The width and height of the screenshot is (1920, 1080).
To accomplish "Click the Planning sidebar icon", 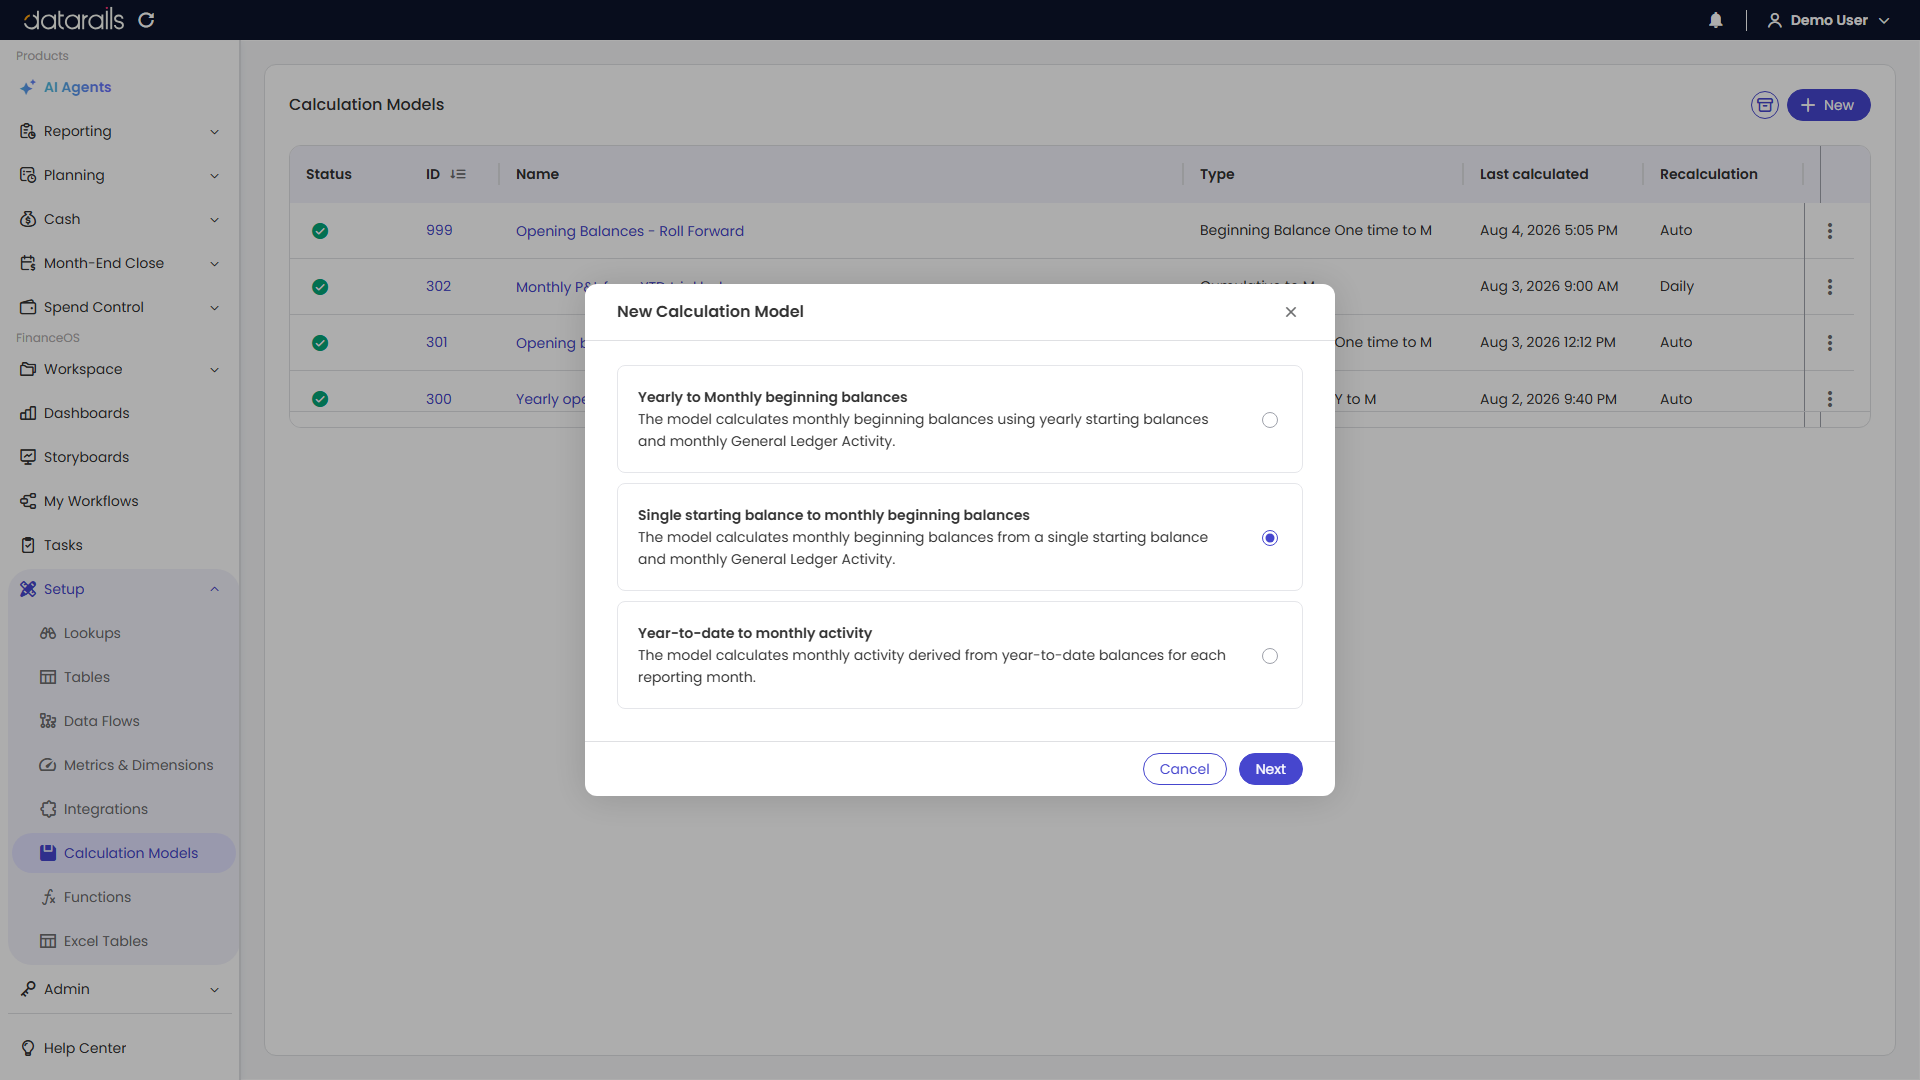I will (x=28, y=175).
